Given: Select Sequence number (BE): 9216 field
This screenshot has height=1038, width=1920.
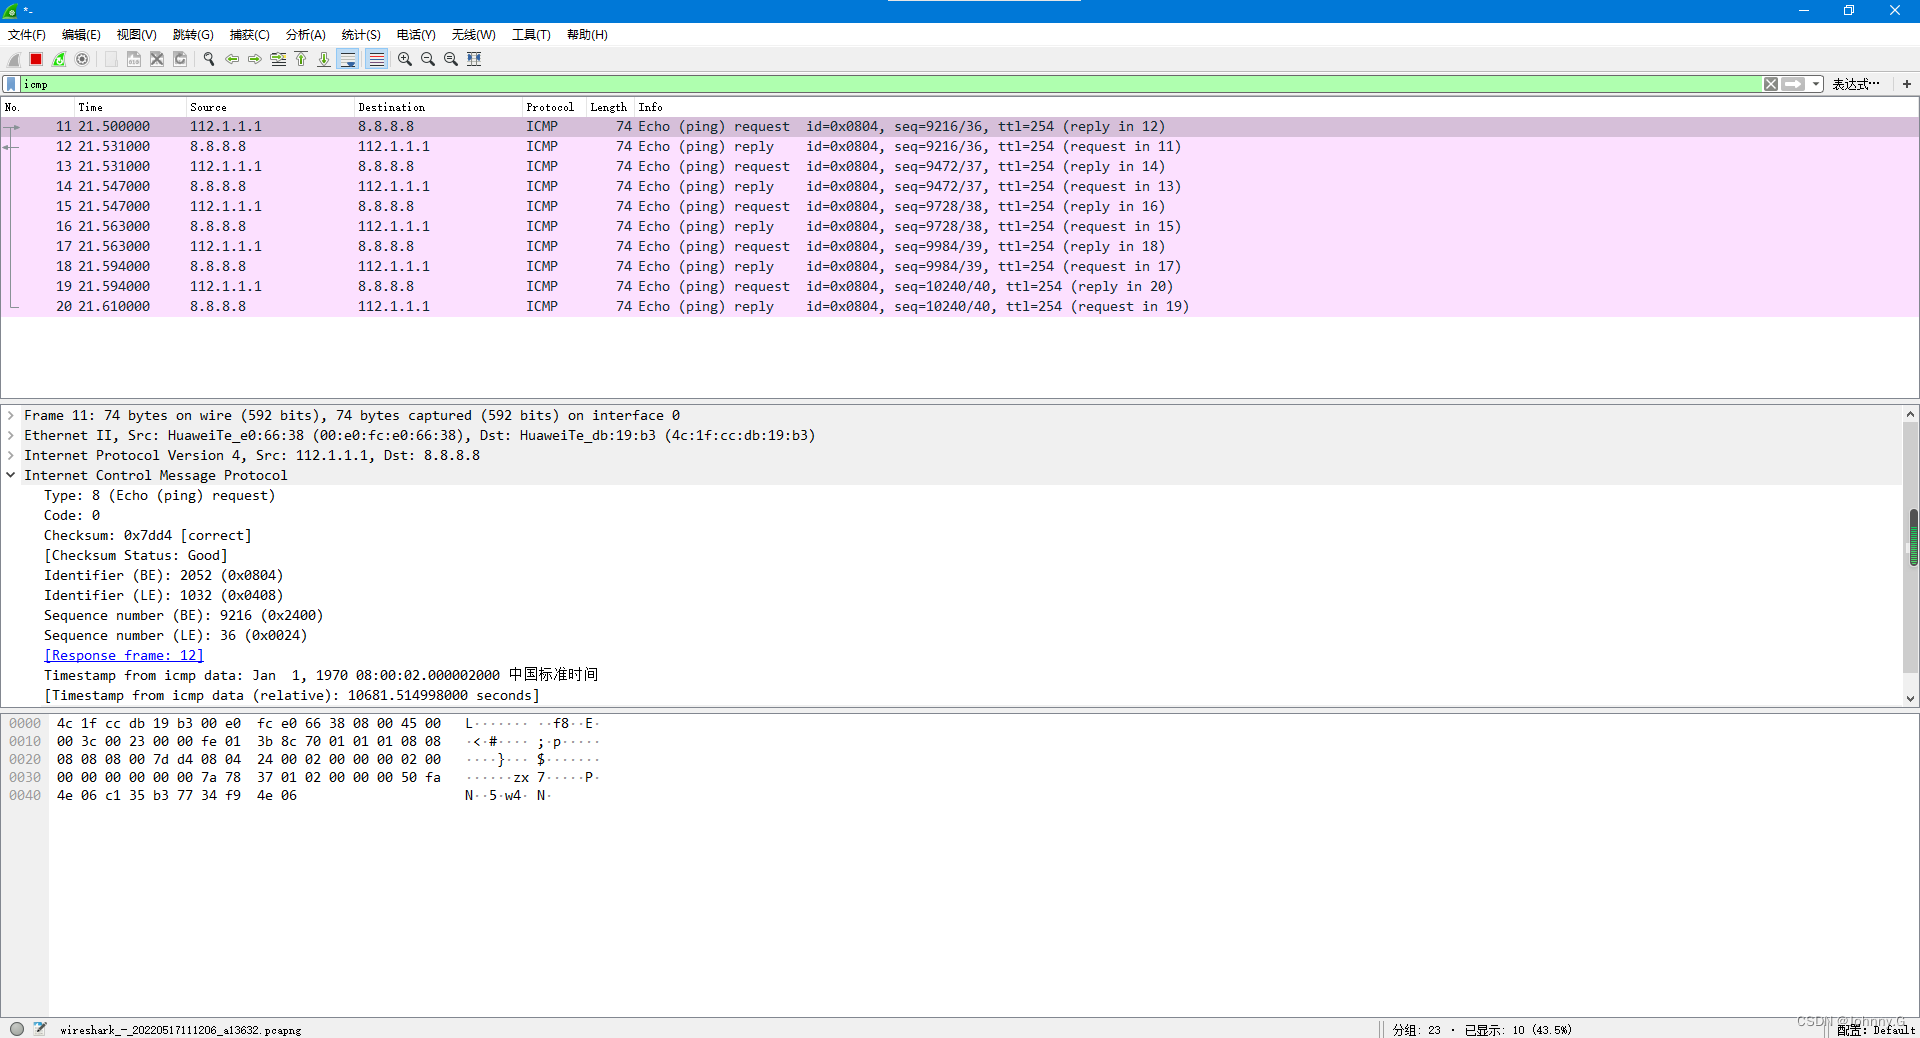Looking at the screenshot, I should coord(183,615).
